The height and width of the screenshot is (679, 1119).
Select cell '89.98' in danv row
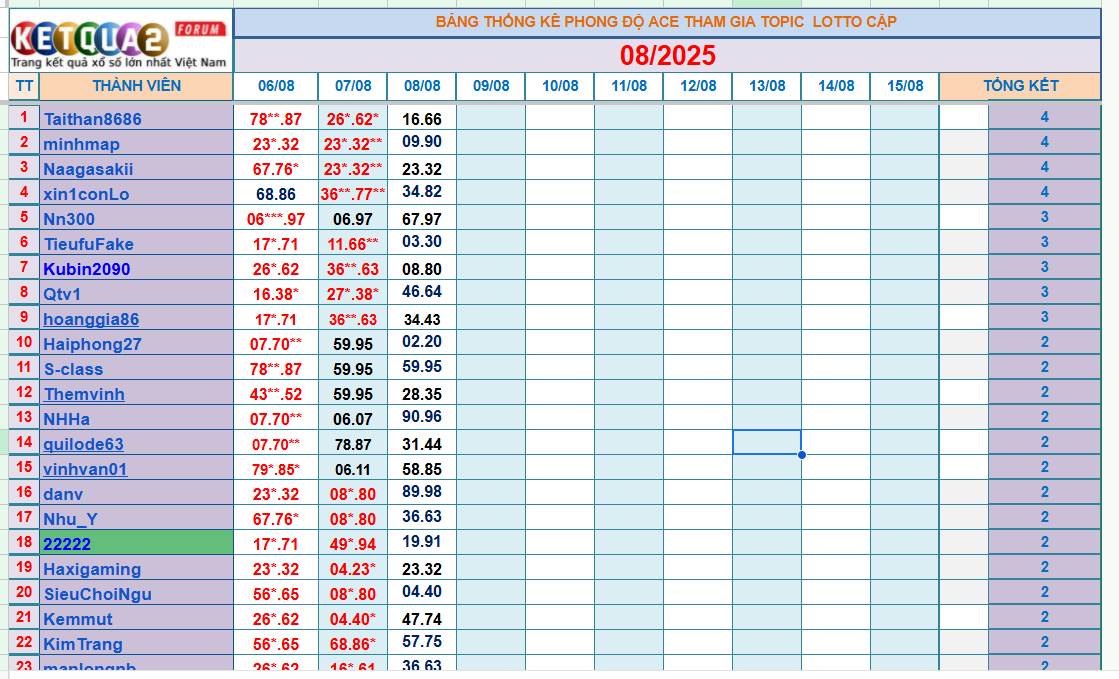coord(422,492)
